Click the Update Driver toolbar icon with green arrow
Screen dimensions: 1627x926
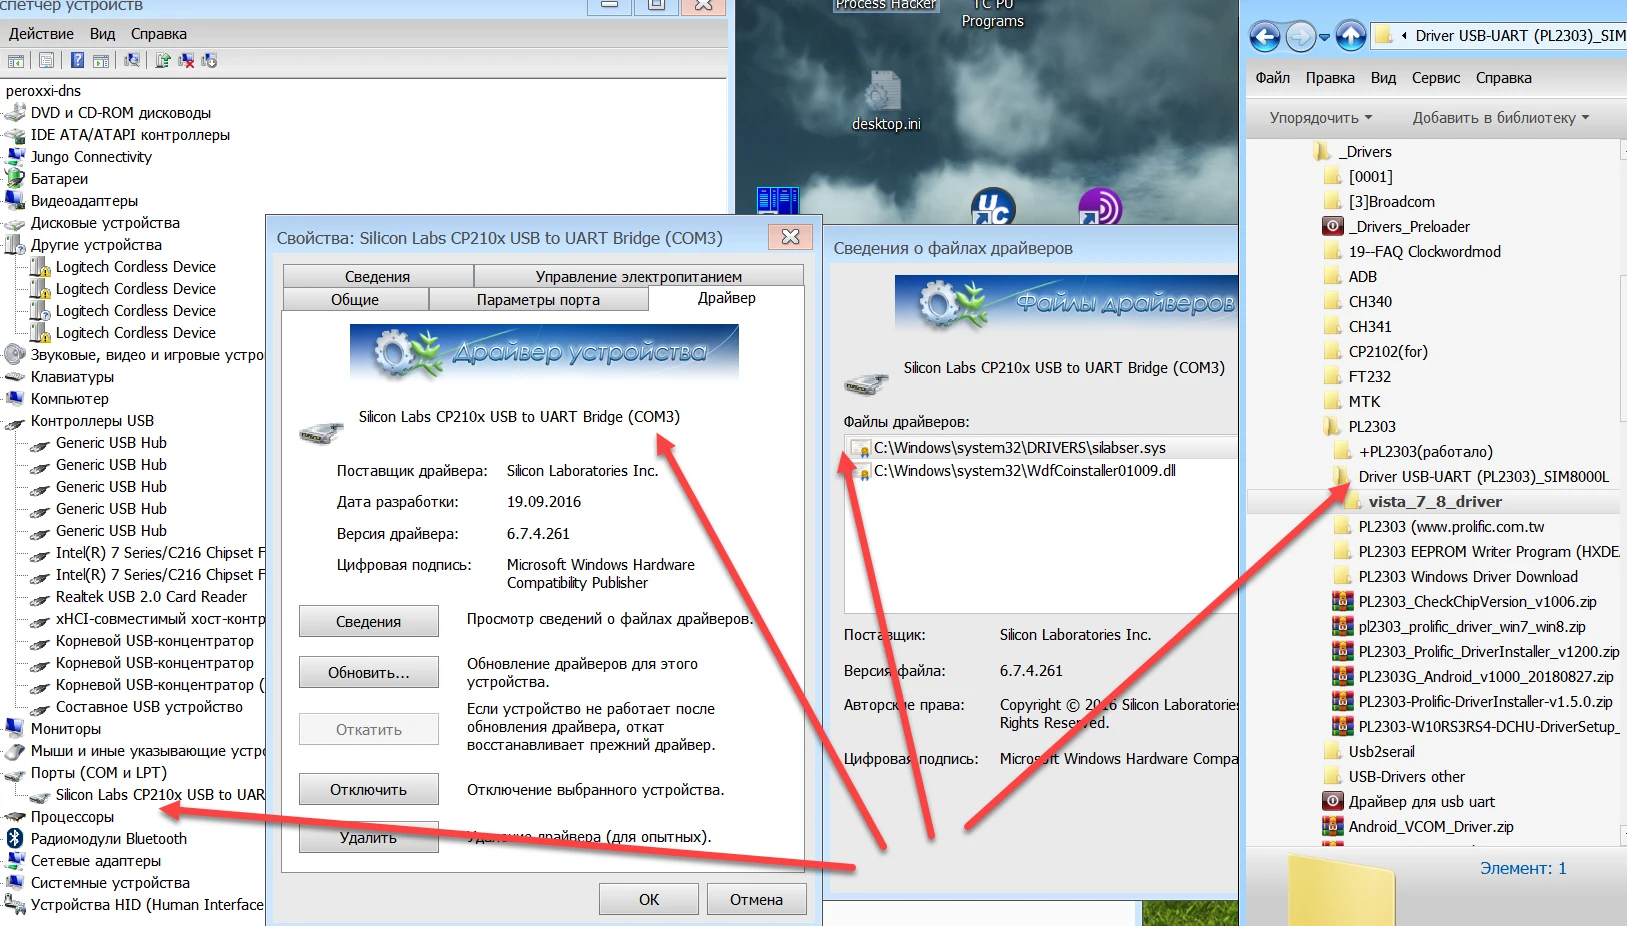pos(163,61)
